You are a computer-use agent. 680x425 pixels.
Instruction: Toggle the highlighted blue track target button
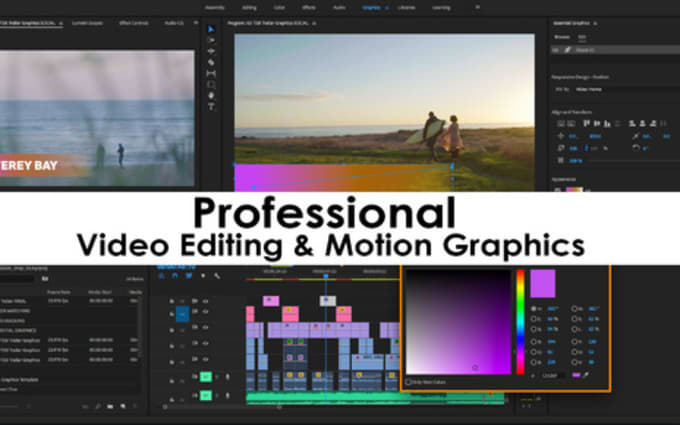point(182,314)
